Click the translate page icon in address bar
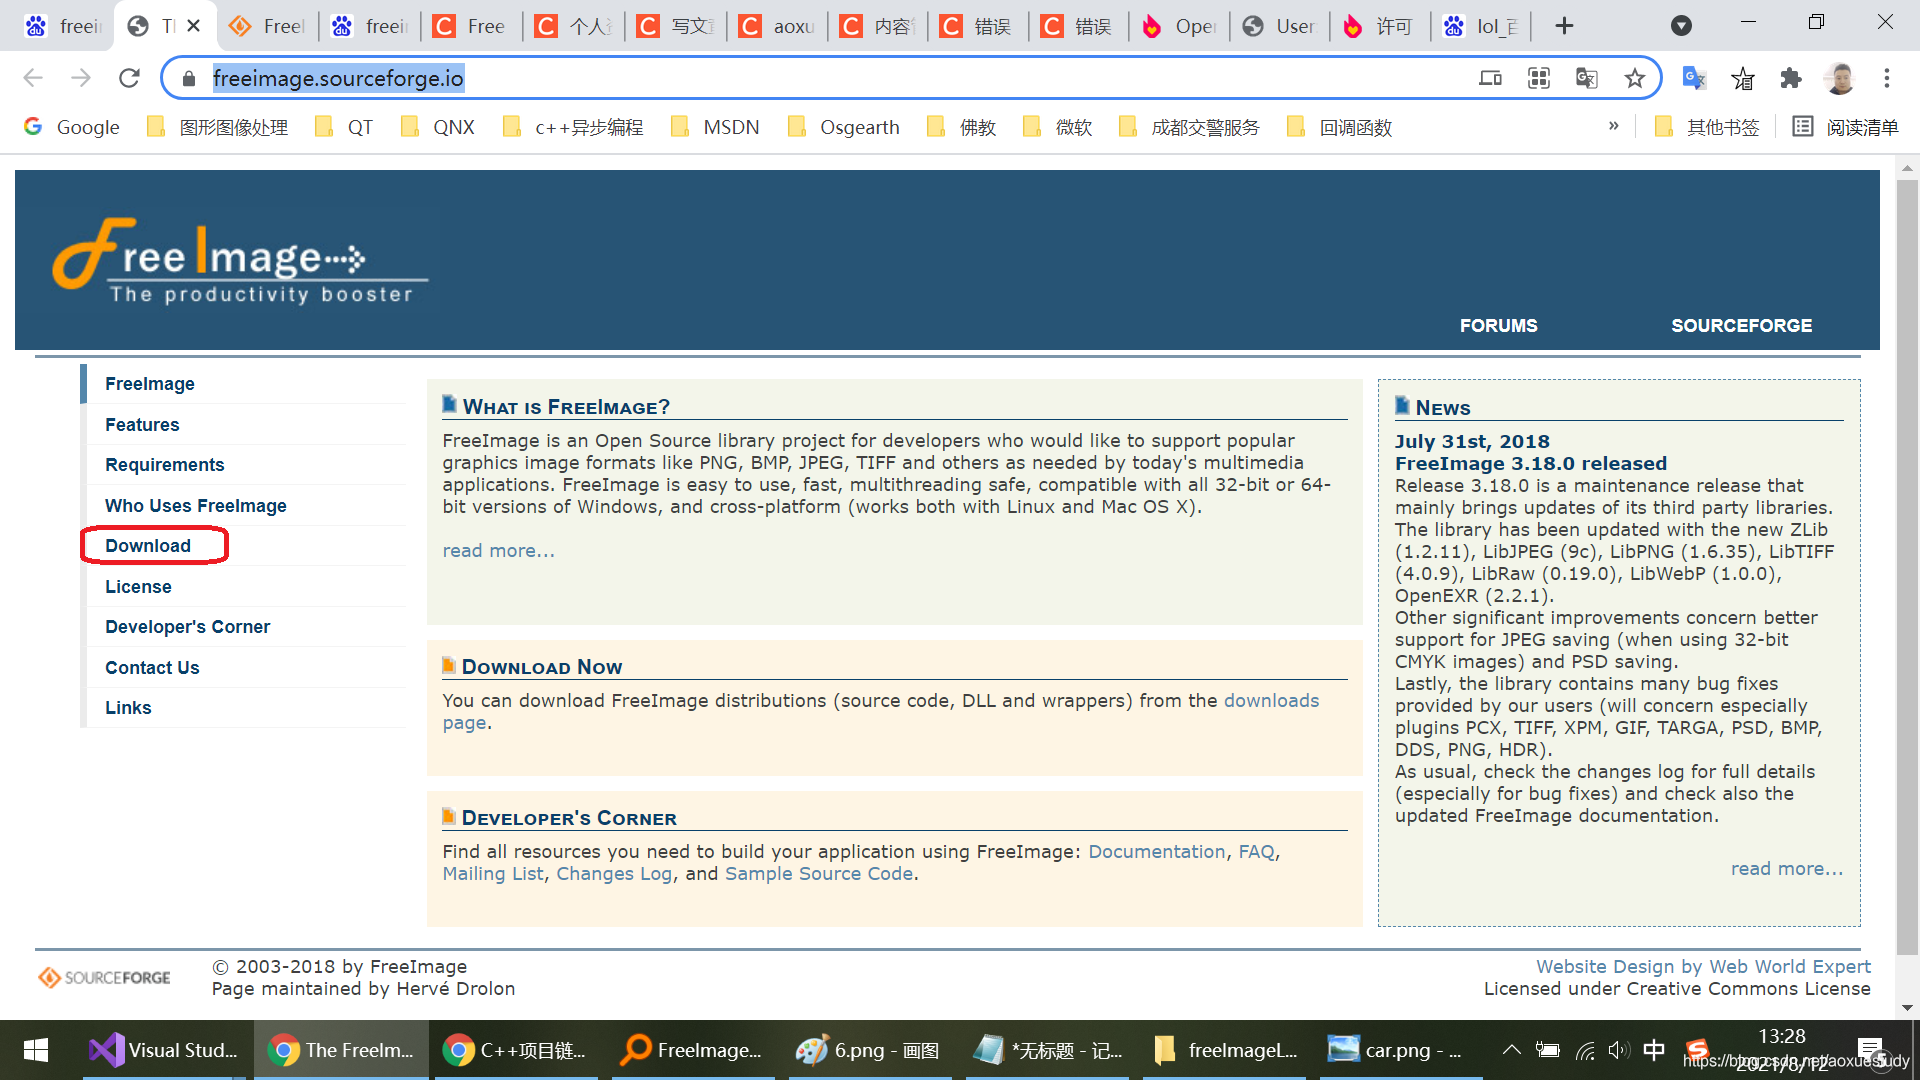 pyautogui.click(x=1586, y=78)
